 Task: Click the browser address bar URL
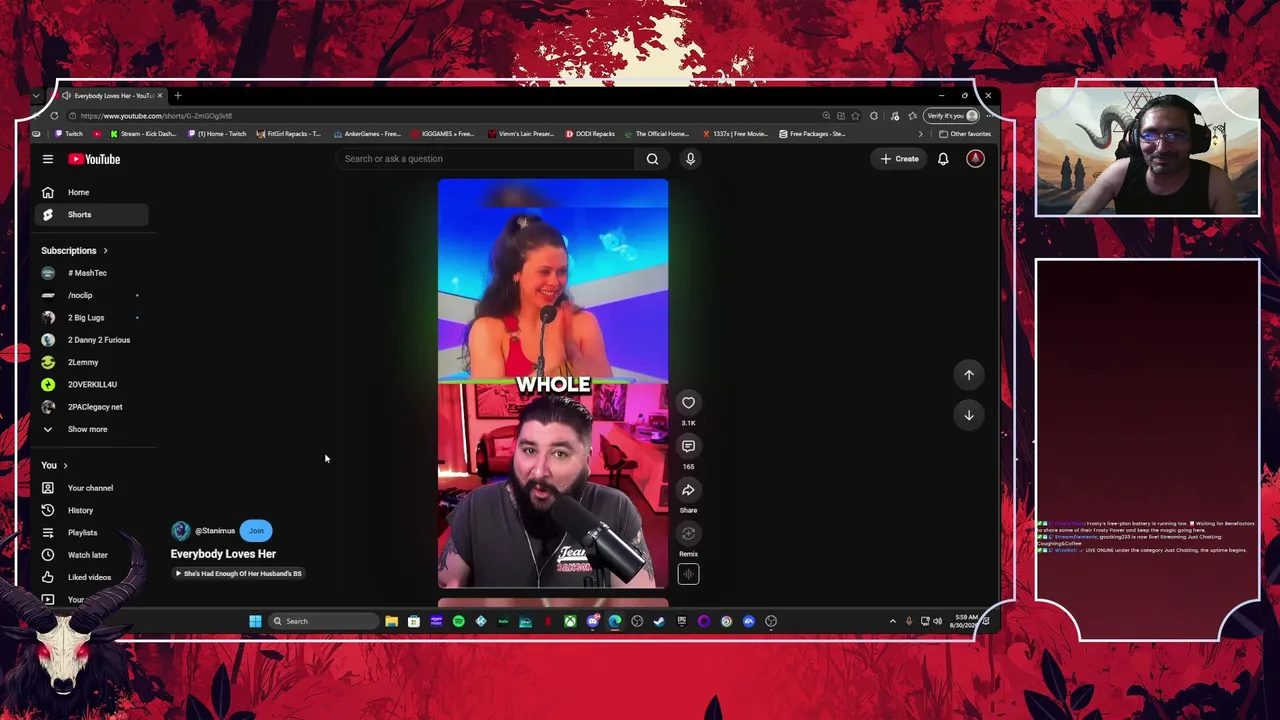click(156, 116)
